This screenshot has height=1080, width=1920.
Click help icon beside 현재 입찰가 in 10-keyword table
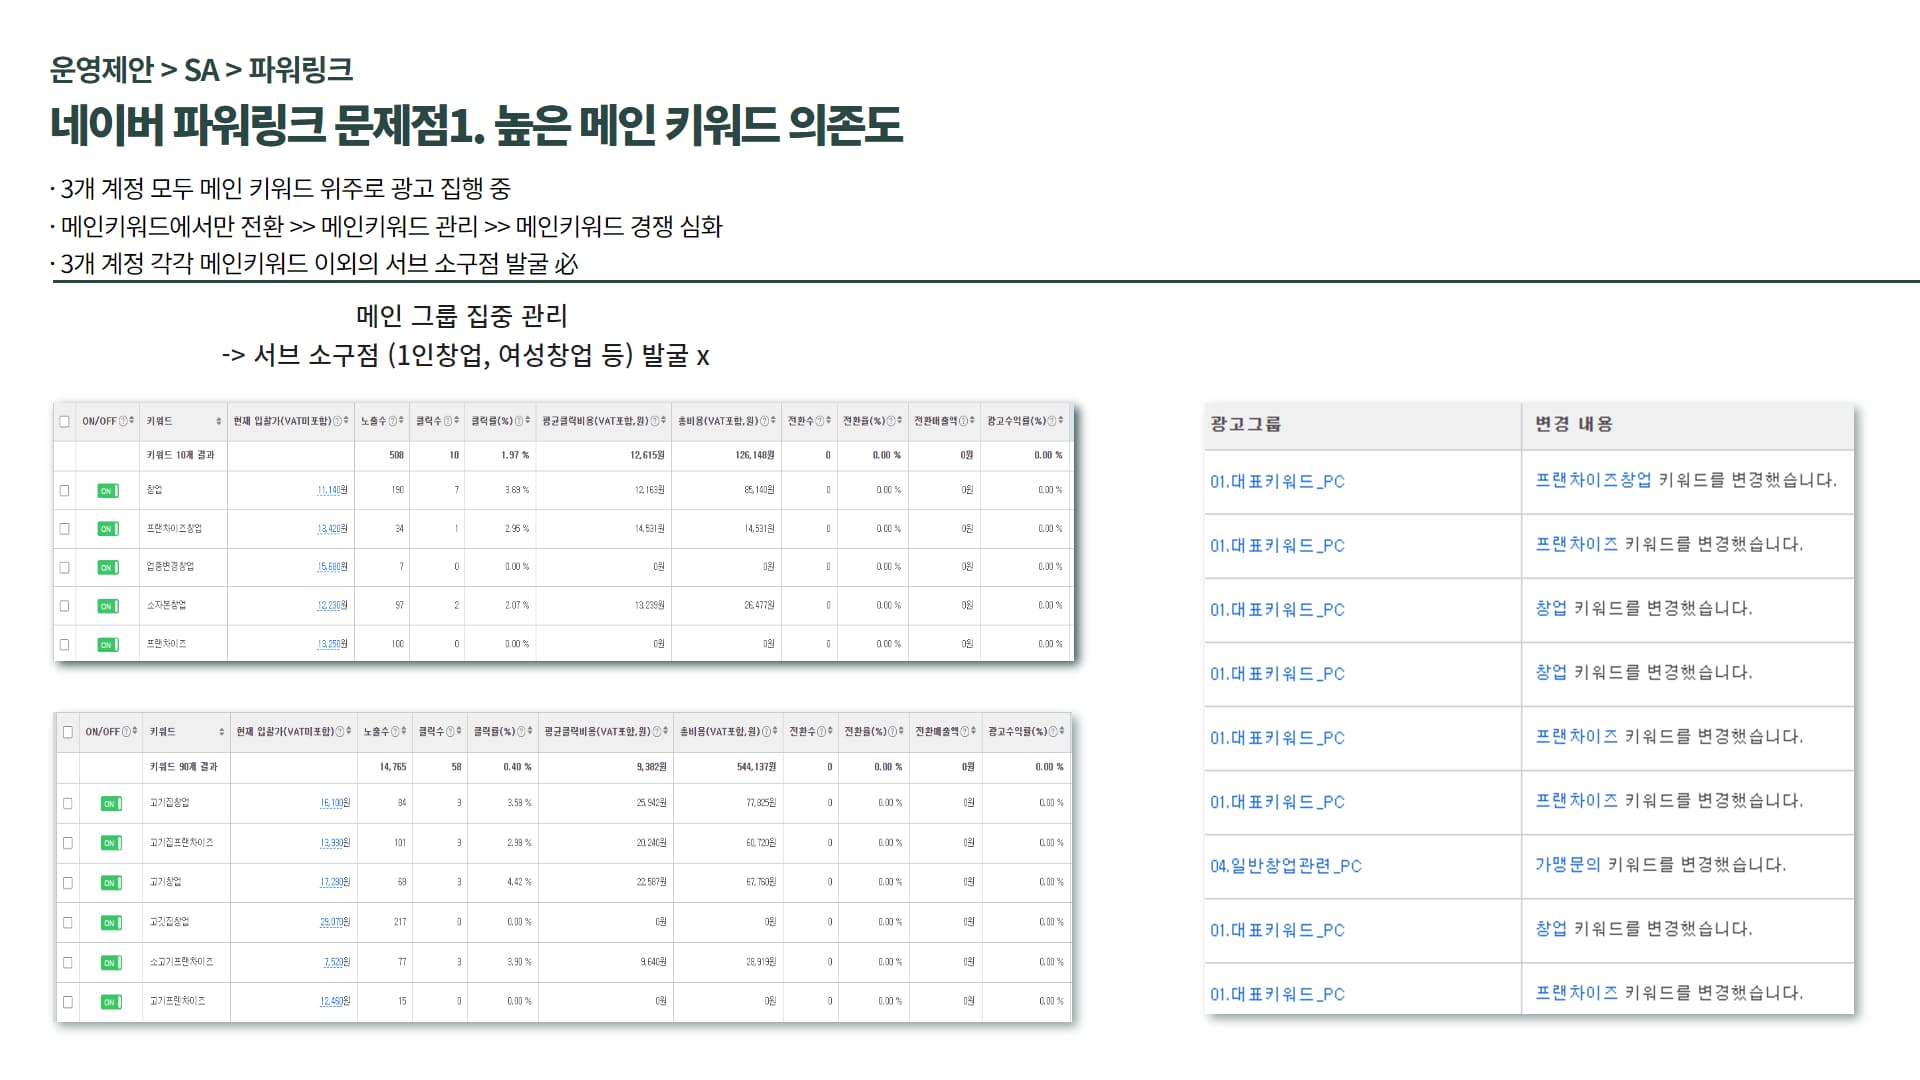pyautogui.click(x=336, y=421)
